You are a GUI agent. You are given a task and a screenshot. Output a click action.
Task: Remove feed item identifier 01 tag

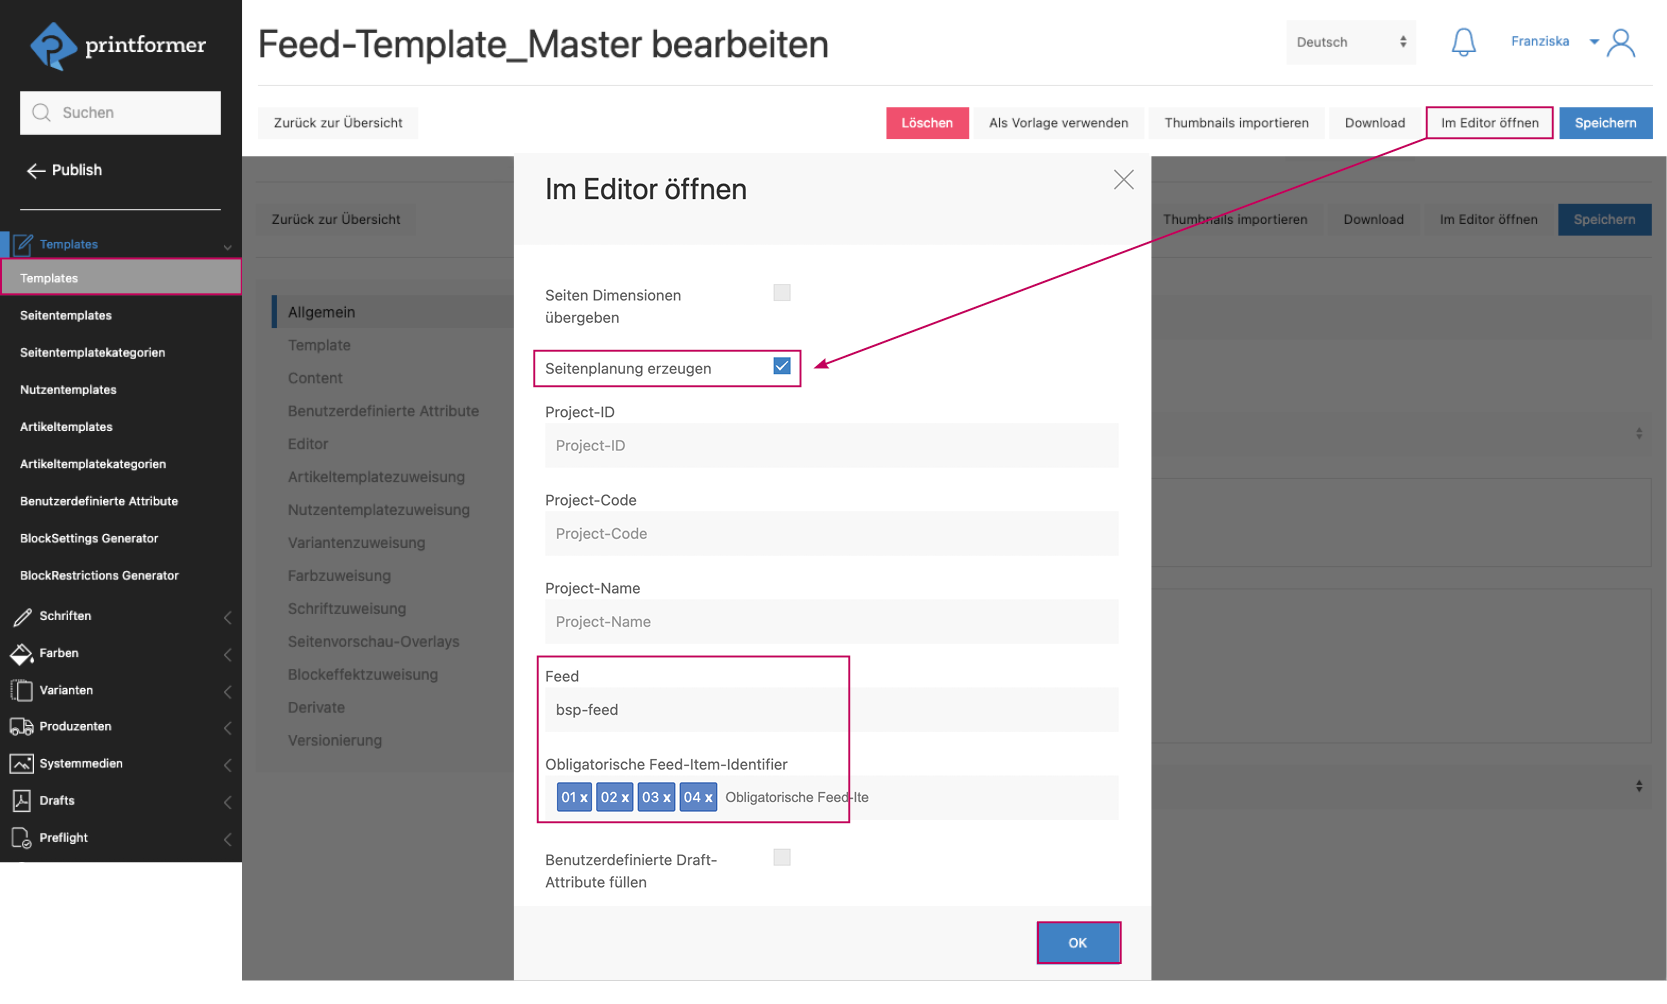pyautogui.click(x=584, y=798)
